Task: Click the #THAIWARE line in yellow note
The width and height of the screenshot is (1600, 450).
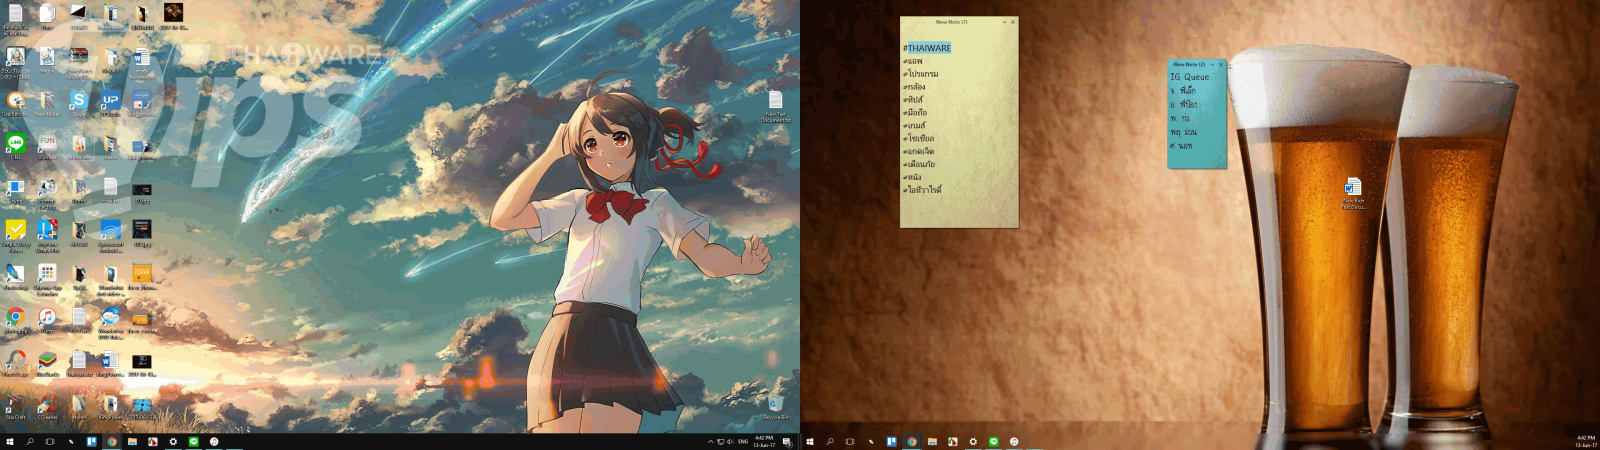Action: tap(927, 48)
